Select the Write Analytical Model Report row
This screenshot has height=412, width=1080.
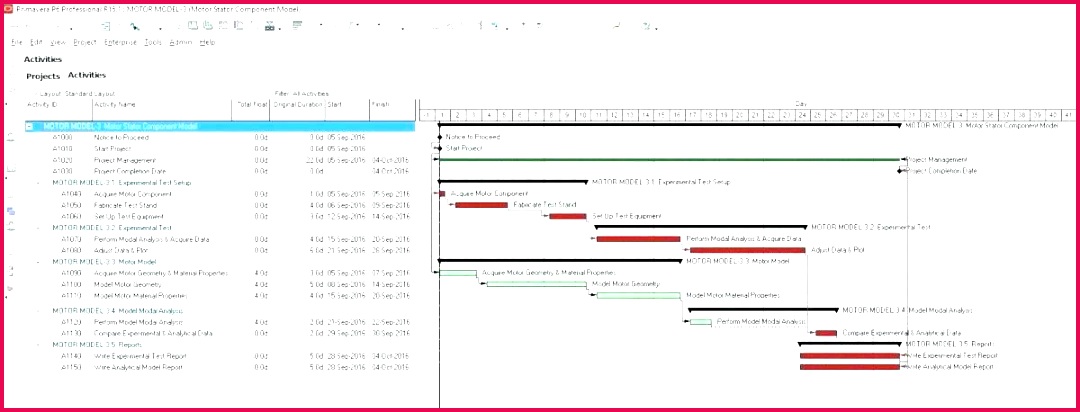tap(220, 367)
